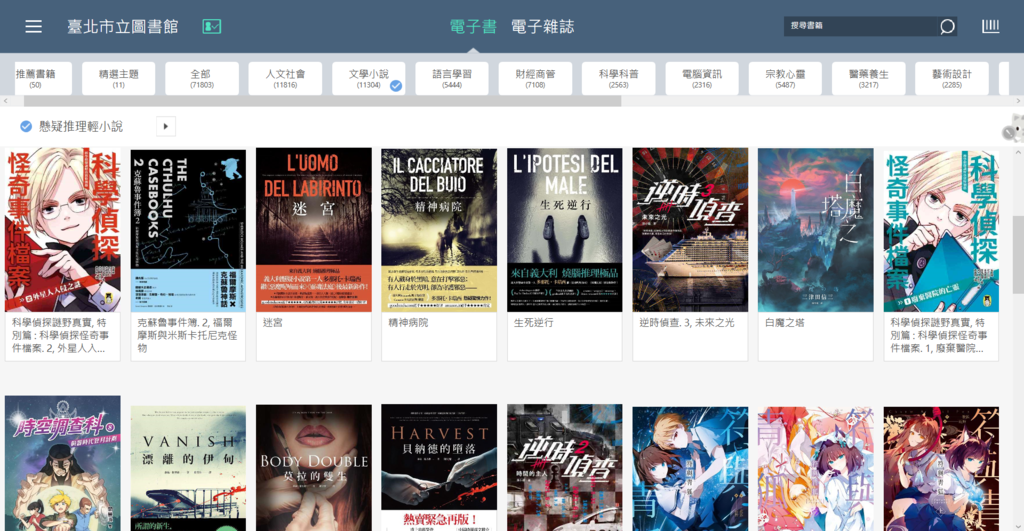Viewport: 1024px width, 531px height.
Task: Click the 白魔之塔 title text
Action: 784,323
